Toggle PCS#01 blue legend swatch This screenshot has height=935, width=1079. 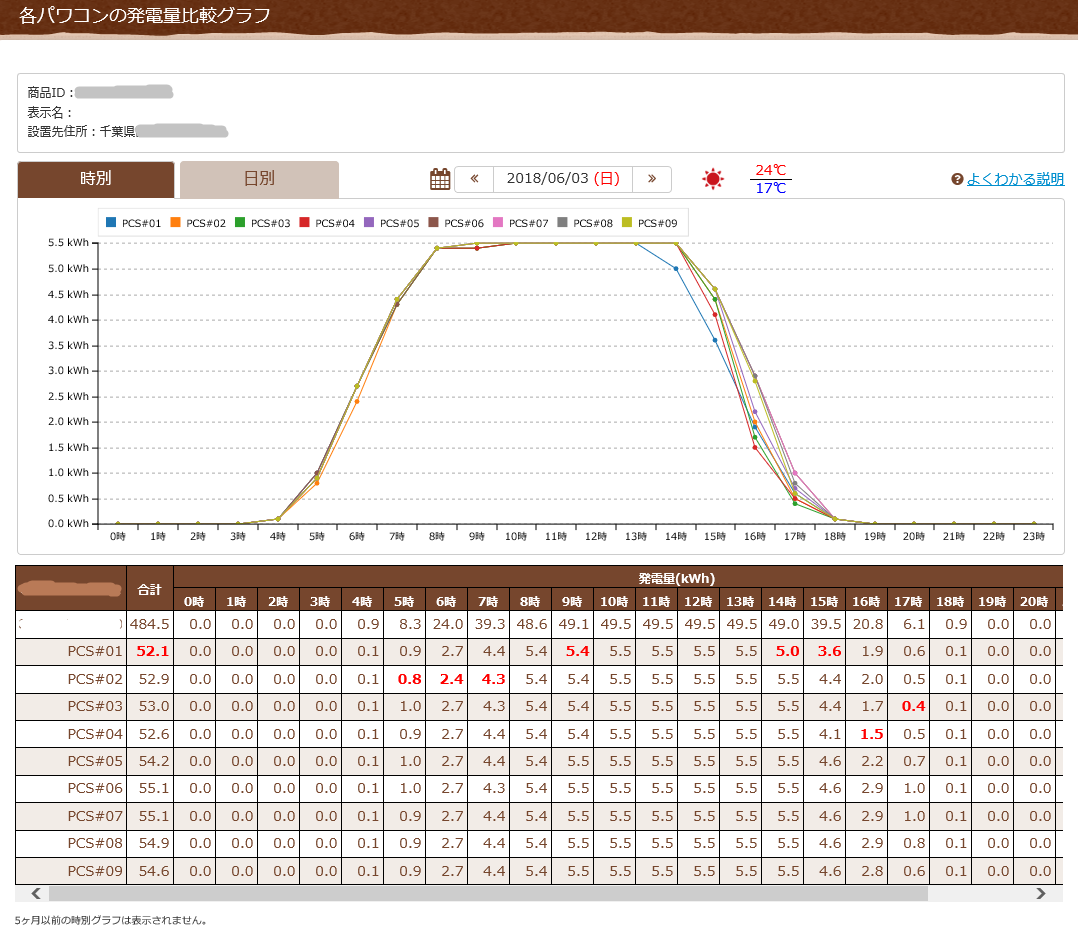pyautogui.click(x=111, y=222)
